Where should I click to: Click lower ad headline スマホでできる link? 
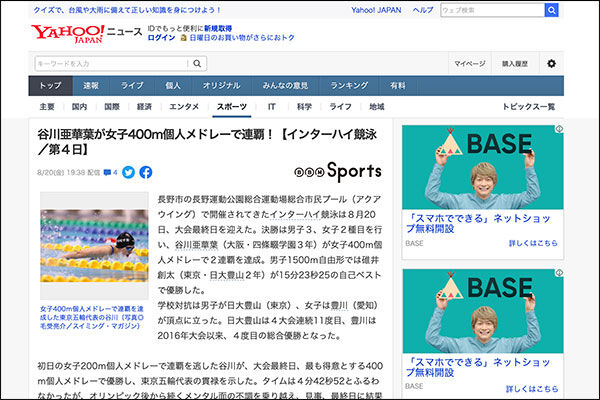tap(478, 367)
